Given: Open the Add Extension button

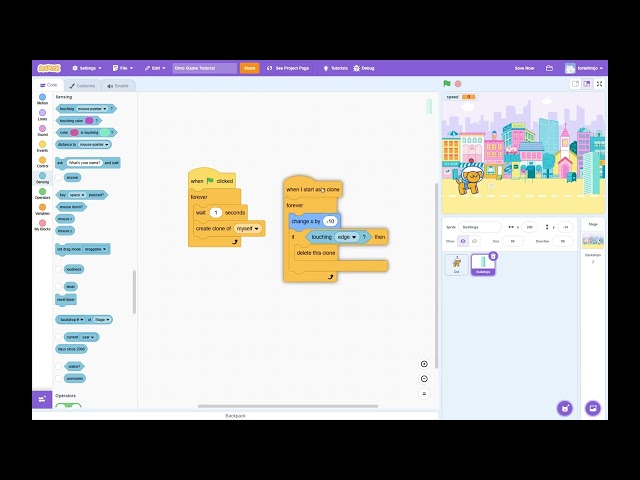Looking at the screenshot, I should coord(42,399).
